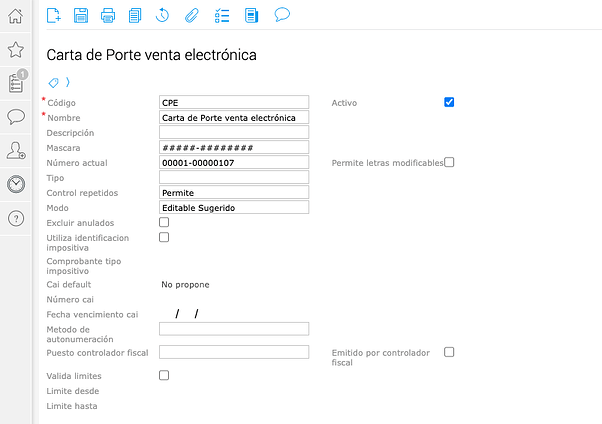Open Favorites star in sidebar

[16, 50]
